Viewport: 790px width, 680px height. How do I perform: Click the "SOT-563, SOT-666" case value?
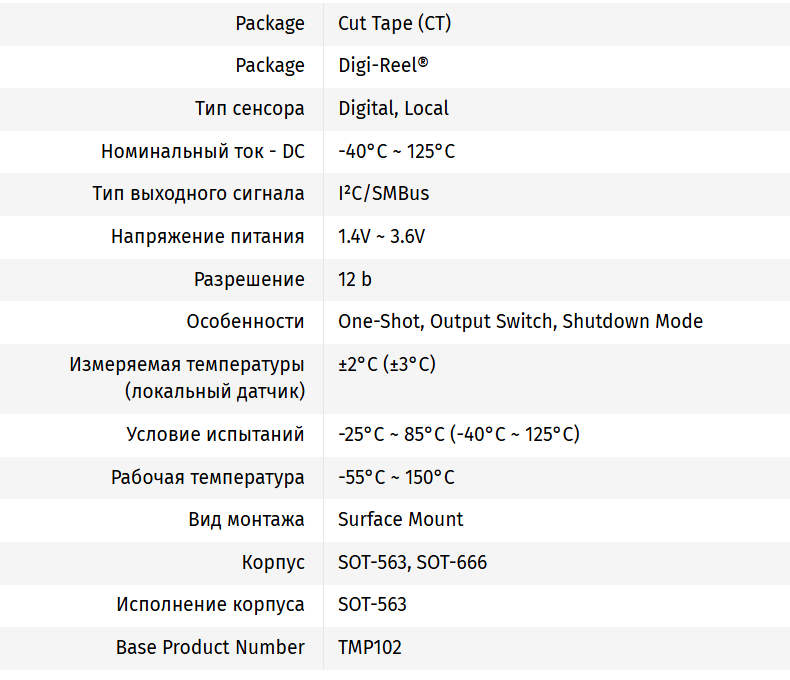tap(412, 562)
